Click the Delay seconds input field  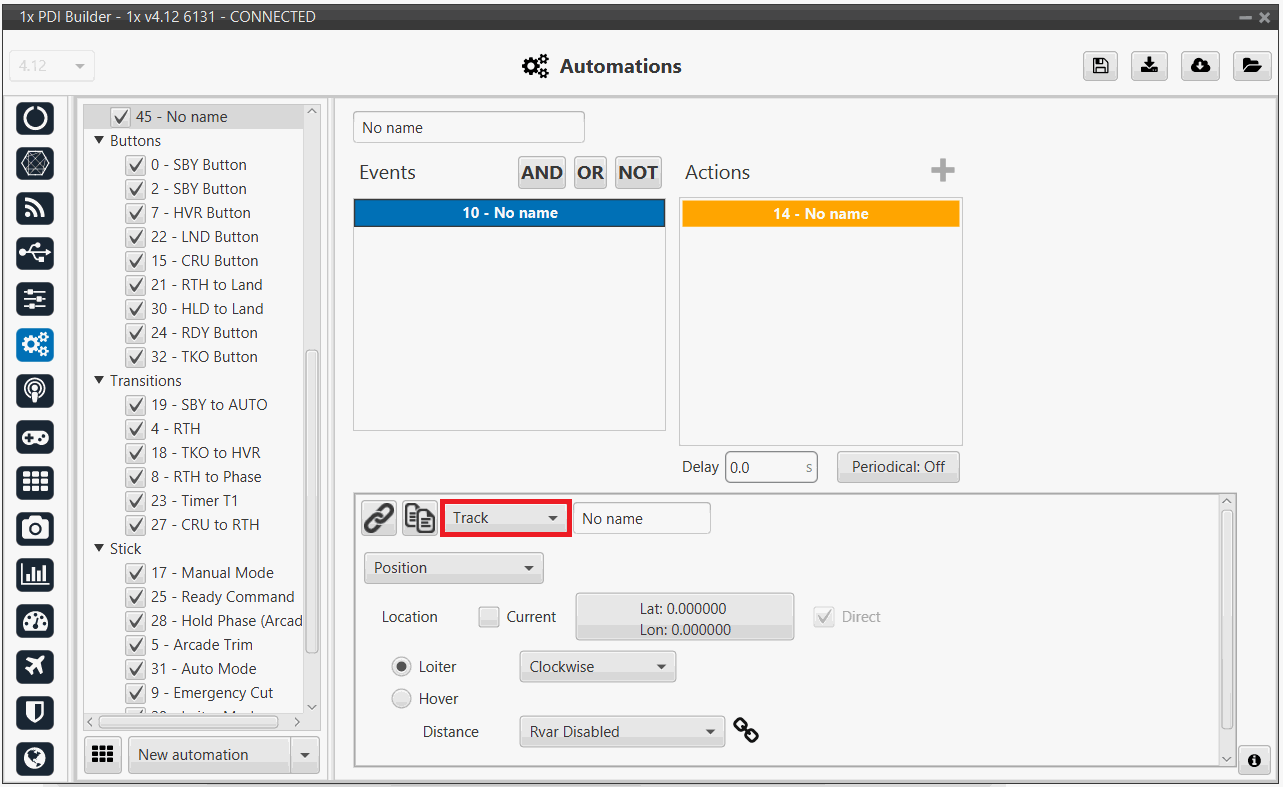[x=764, y=467]
